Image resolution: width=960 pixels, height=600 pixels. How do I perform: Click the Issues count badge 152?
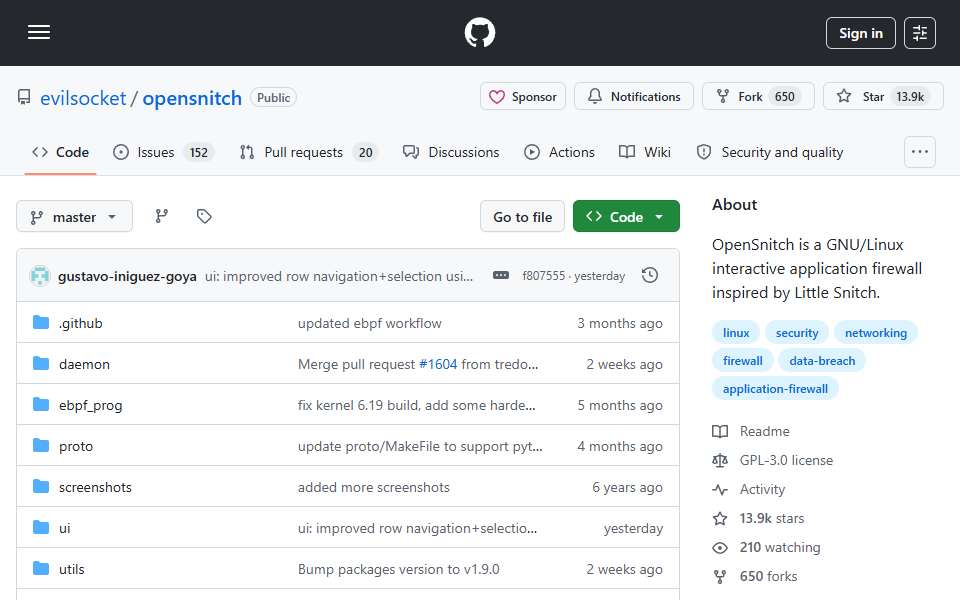tap(198, 152)
